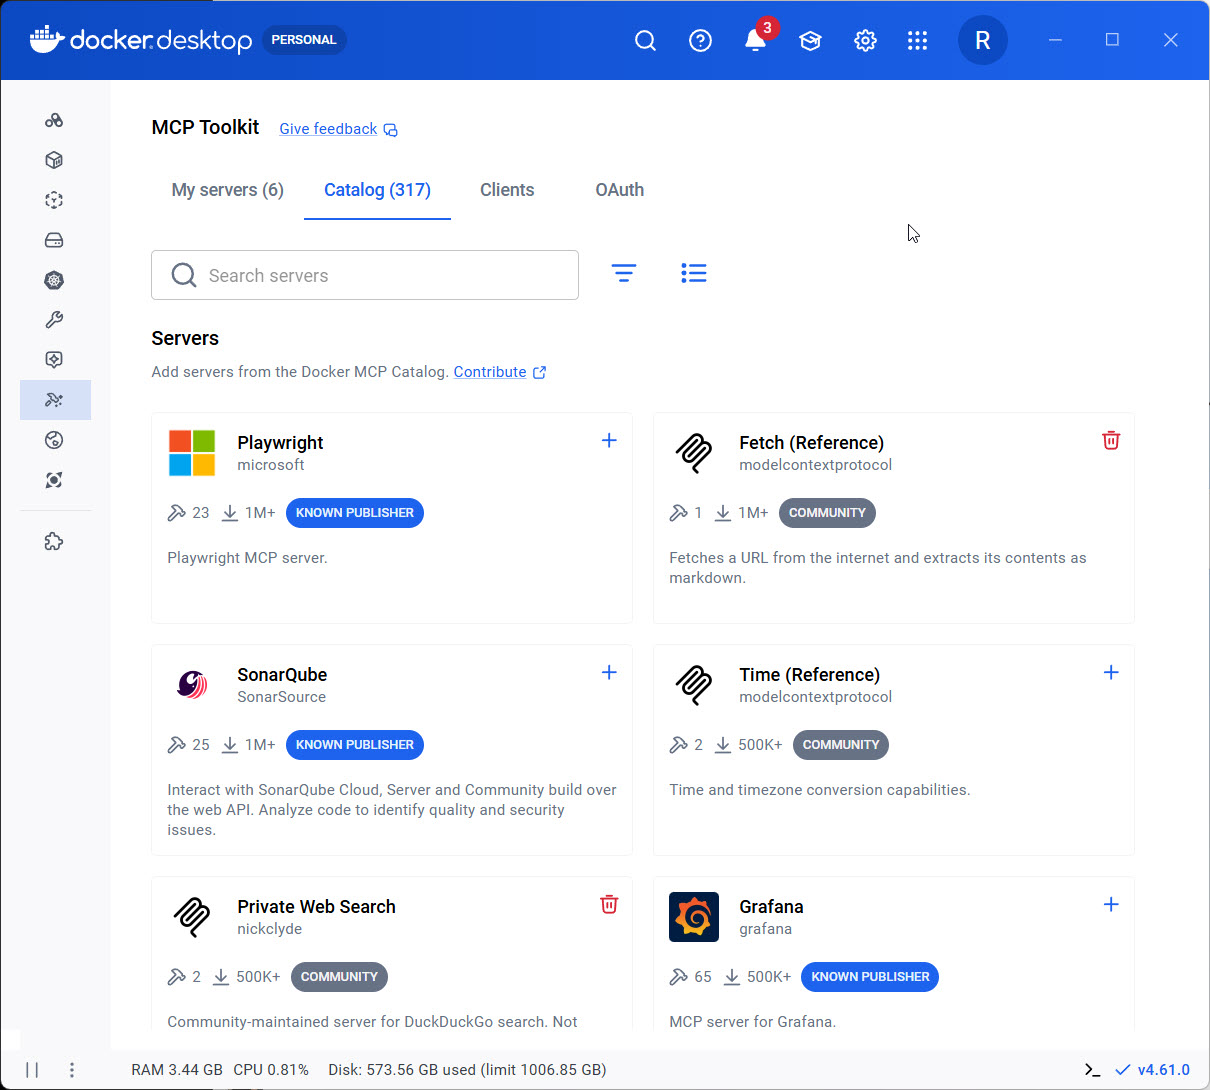Click KNOWN PUBLISHER badge on Playwright card
This screenshot has width=1210, height=1090.
pyautogui.click(x=355, y=513)
